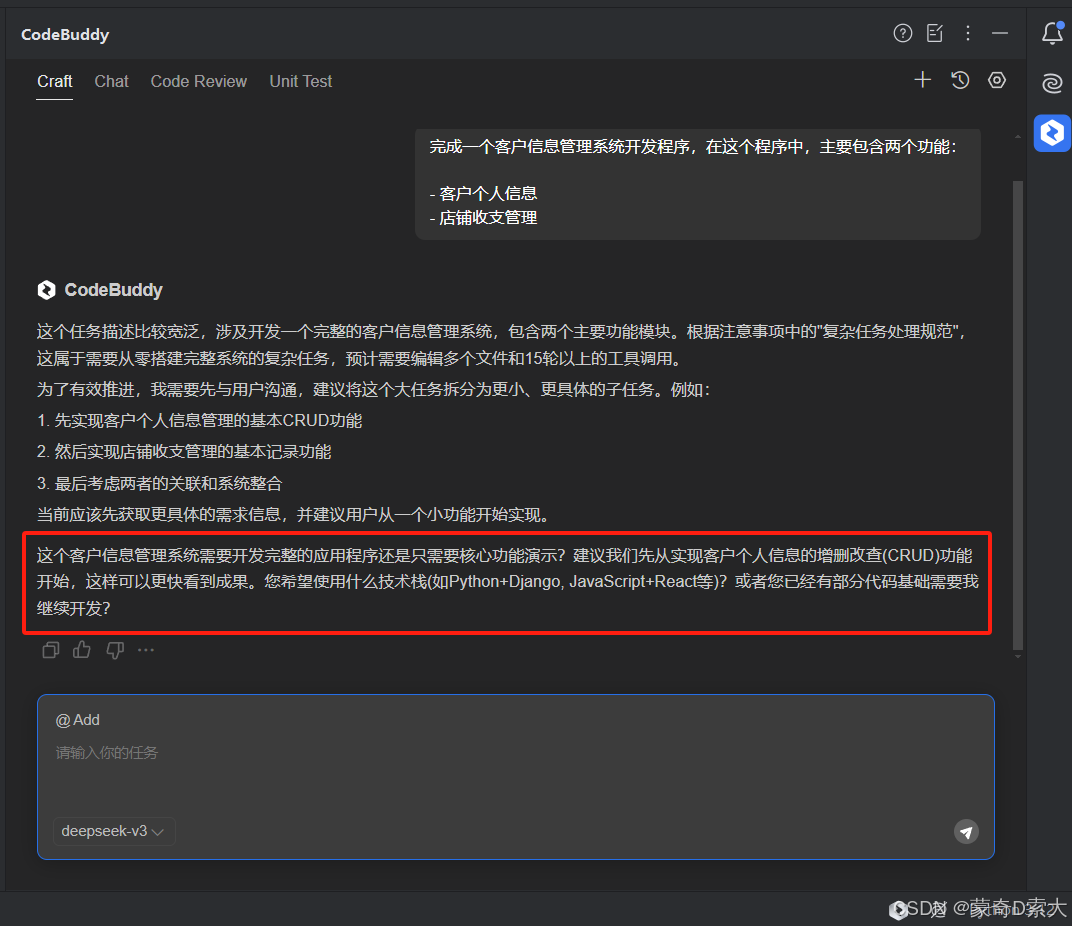The image size is (1072, 926).
Task: Click the line '- 客户个人信息'
Action: 483,194
